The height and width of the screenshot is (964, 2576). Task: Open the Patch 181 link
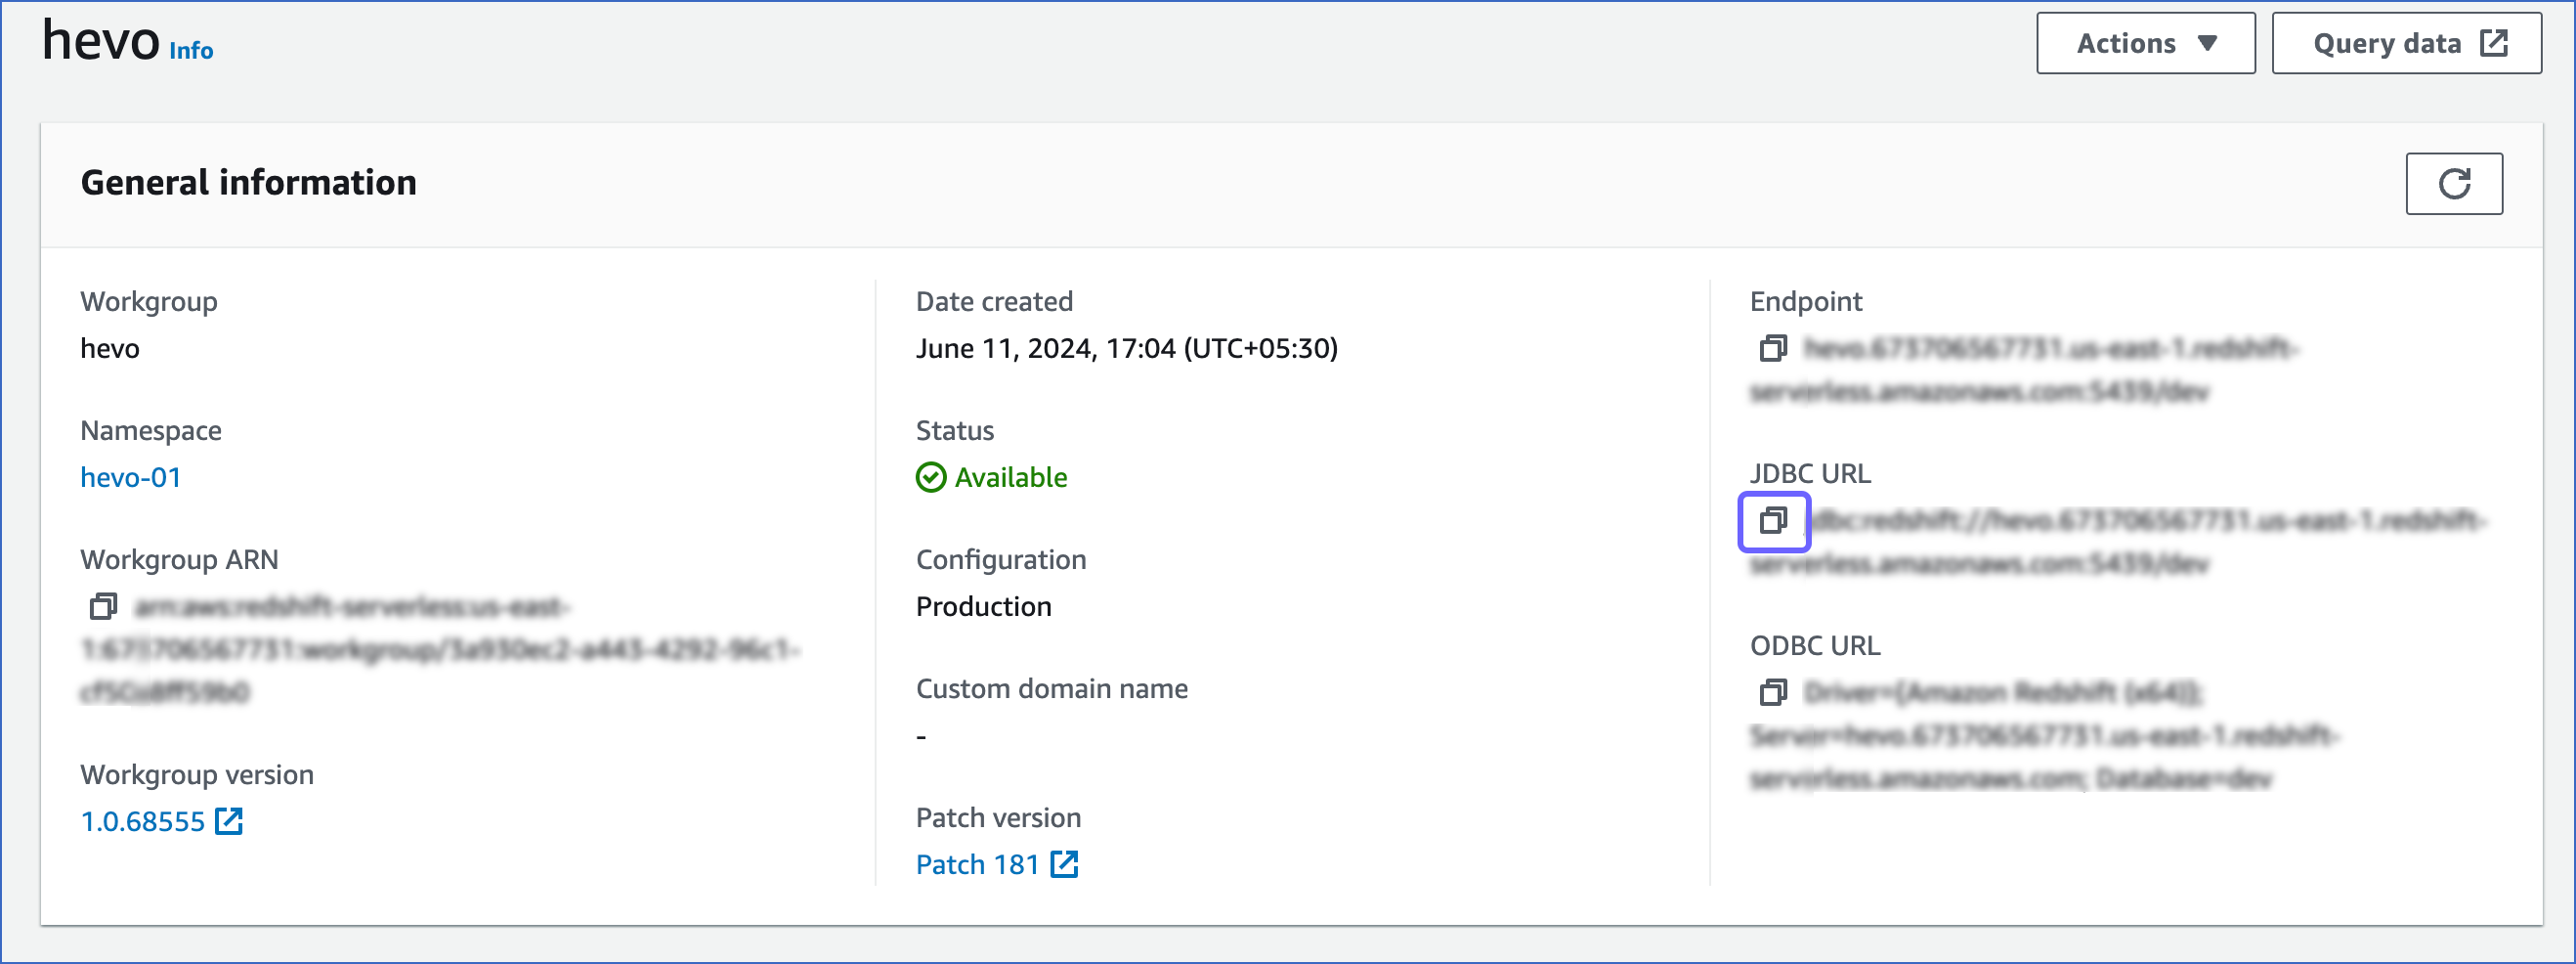click(997, 864)
